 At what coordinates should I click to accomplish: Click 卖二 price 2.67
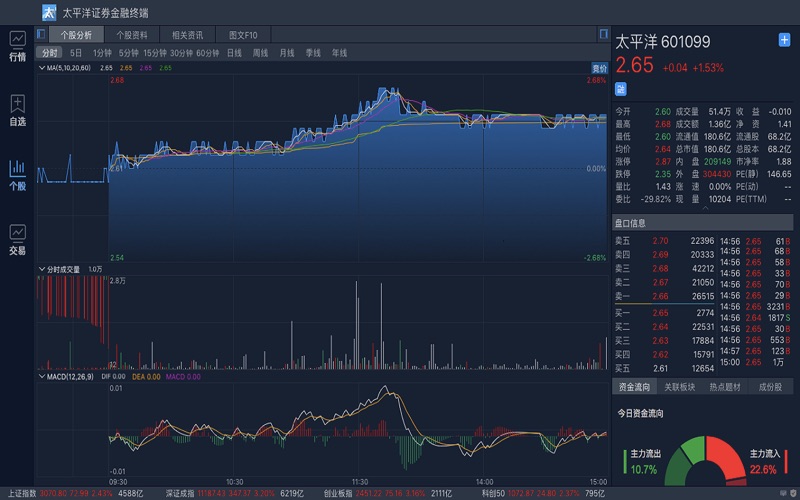660,282
